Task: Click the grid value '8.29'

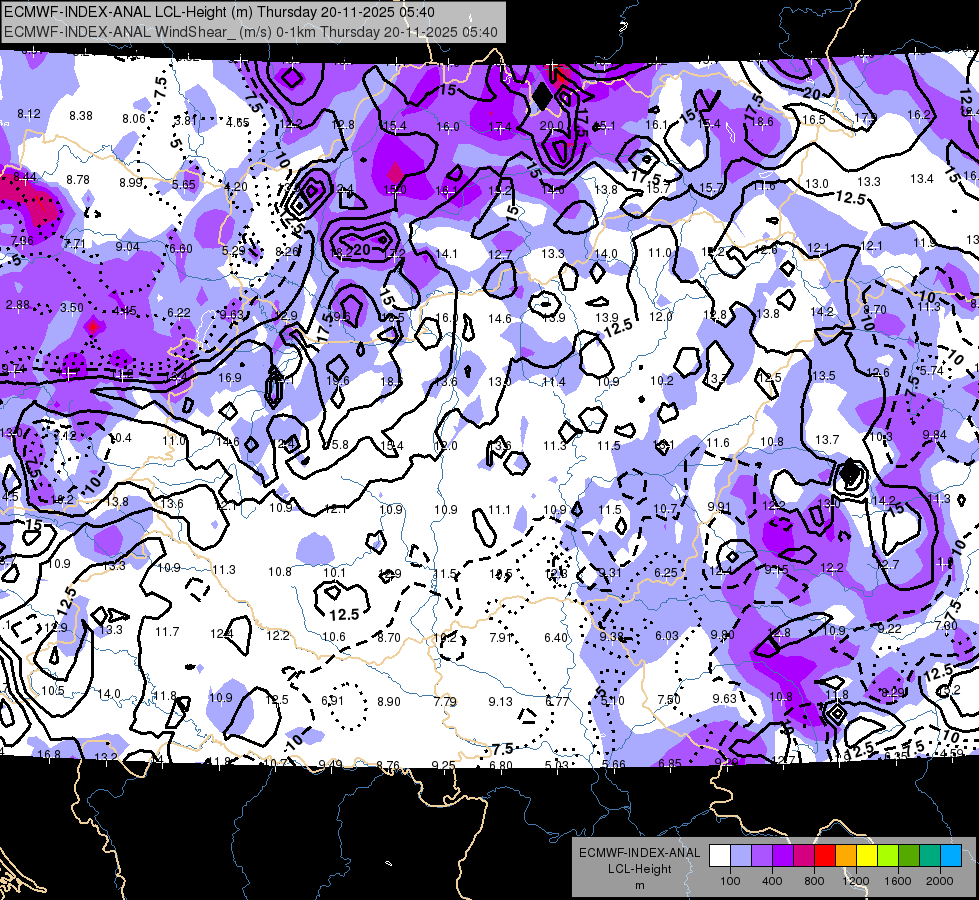Action: 893,692
